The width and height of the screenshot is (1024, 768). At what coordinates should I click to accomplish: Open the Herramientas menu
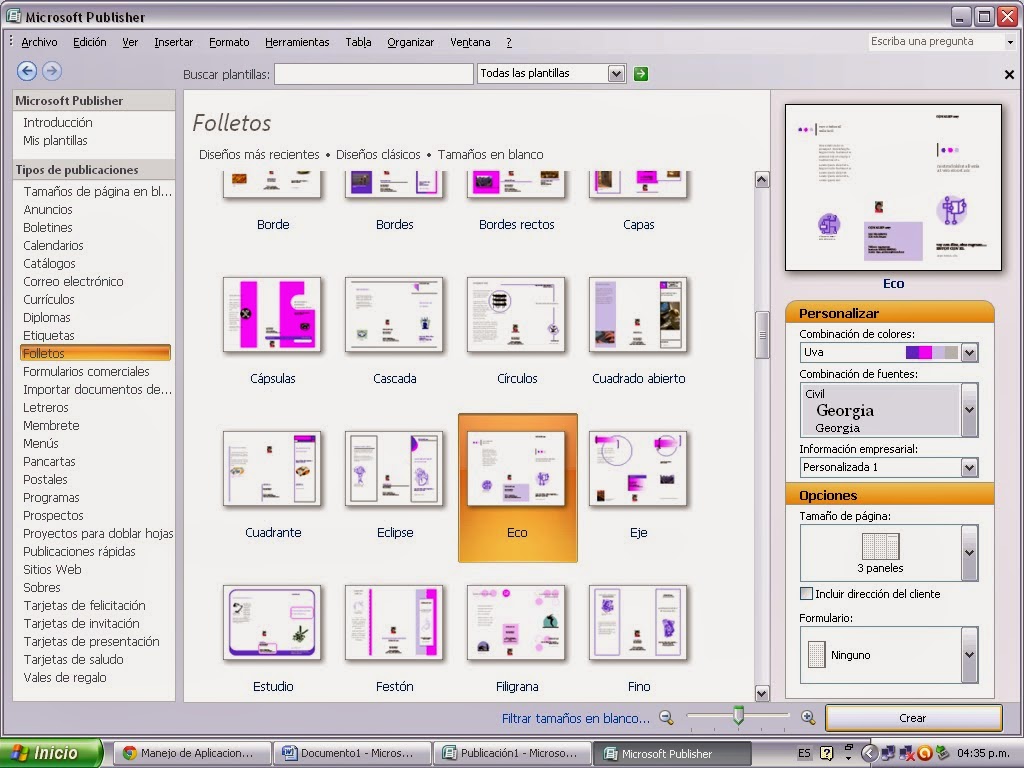(x=297, y=42)
